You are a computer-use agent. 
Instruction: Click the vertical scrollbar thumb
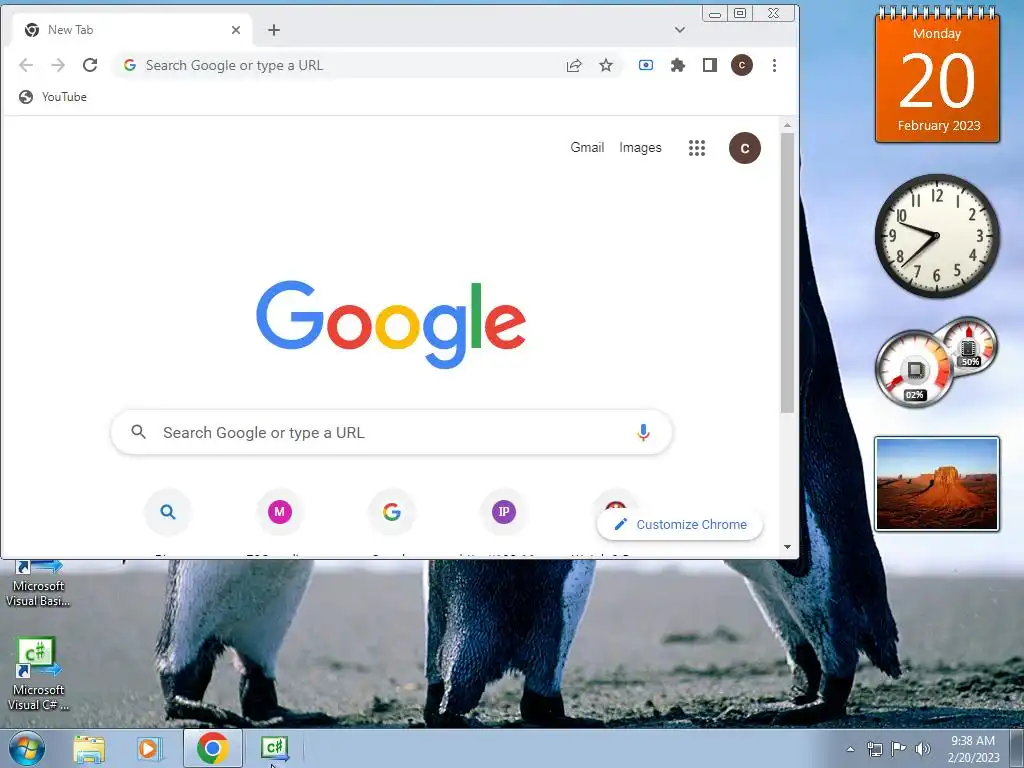pos(788,273)
